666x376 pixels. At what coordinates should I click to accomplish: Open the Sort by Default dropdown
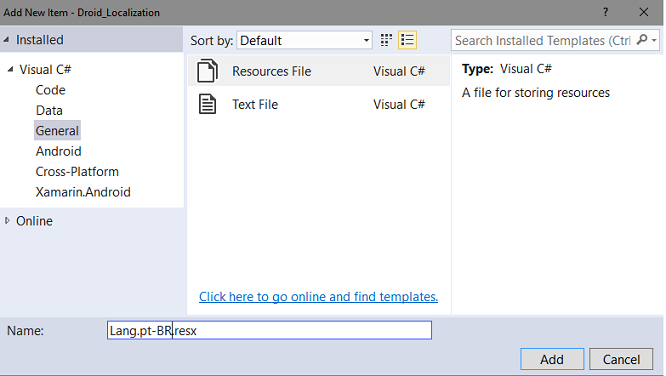click(x=304, y=40)
